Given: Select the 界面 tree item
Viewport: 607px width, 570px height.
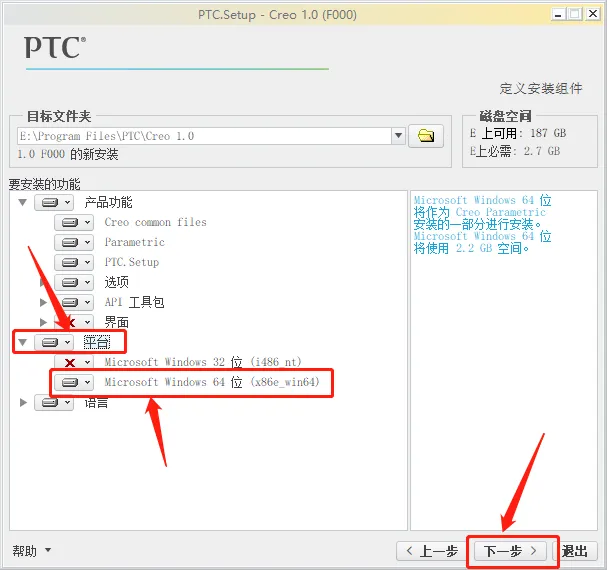Looking at the screenshot, I should coord(117,322).
